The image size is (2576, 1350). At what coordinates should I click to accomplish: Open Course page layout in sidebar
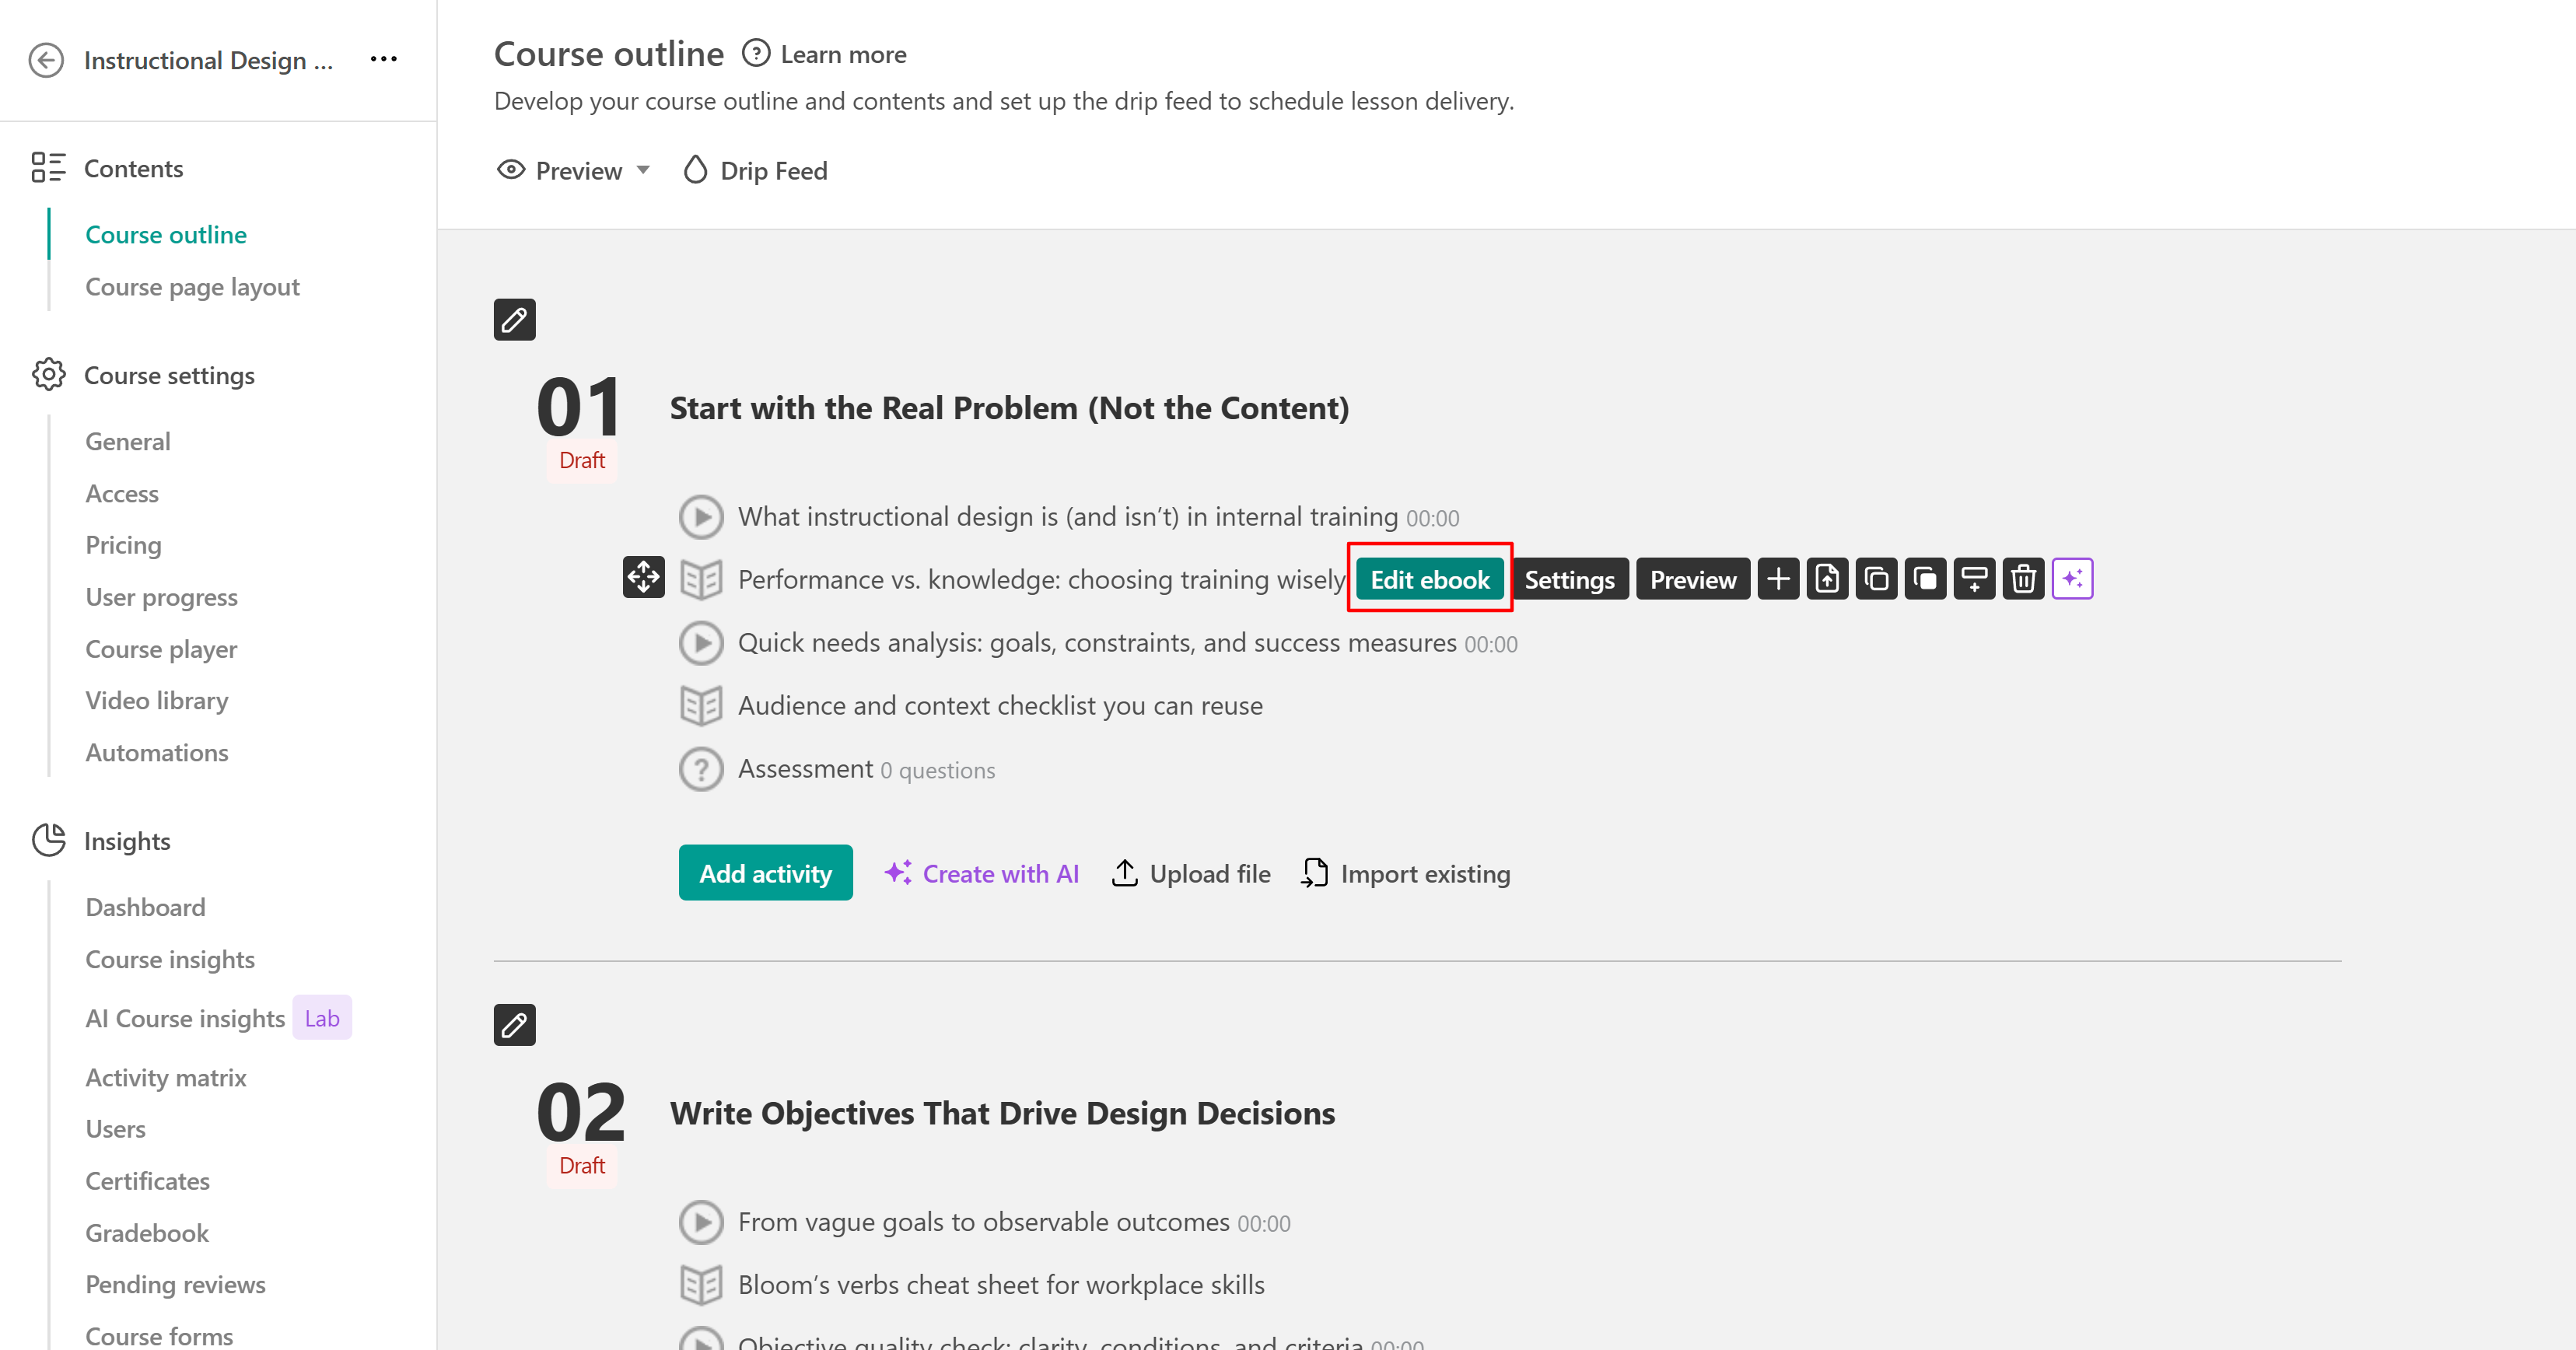point(192,287)
